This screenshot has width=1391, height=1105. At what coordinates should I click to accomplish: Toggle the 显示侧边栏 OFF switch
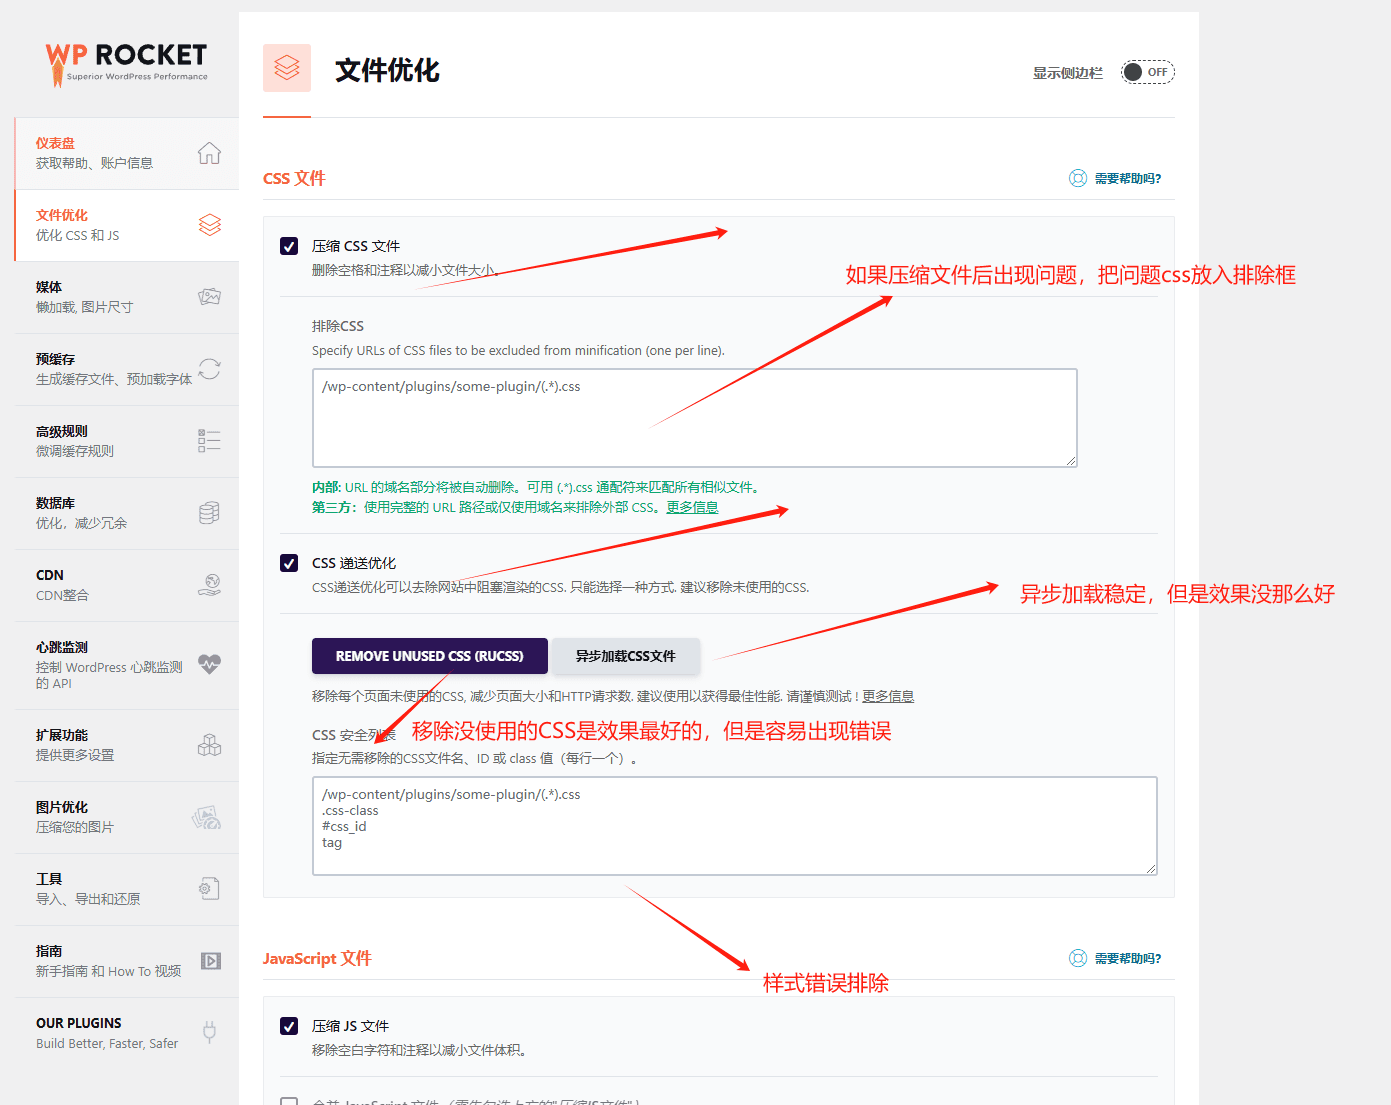tap(1147, 72)
